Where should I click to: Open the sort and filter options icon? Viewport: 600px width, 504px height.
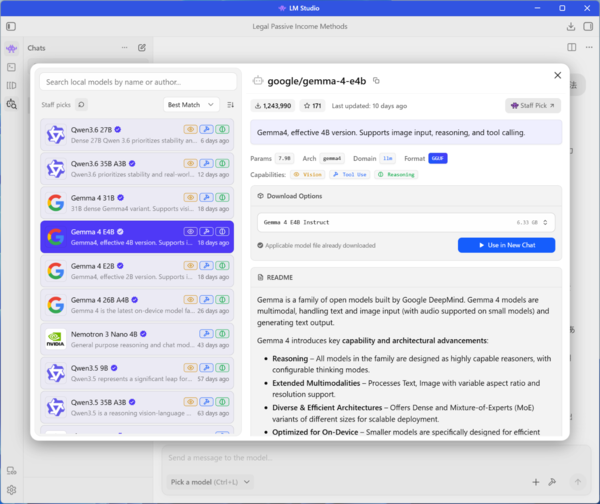click(x=230, y=104)
